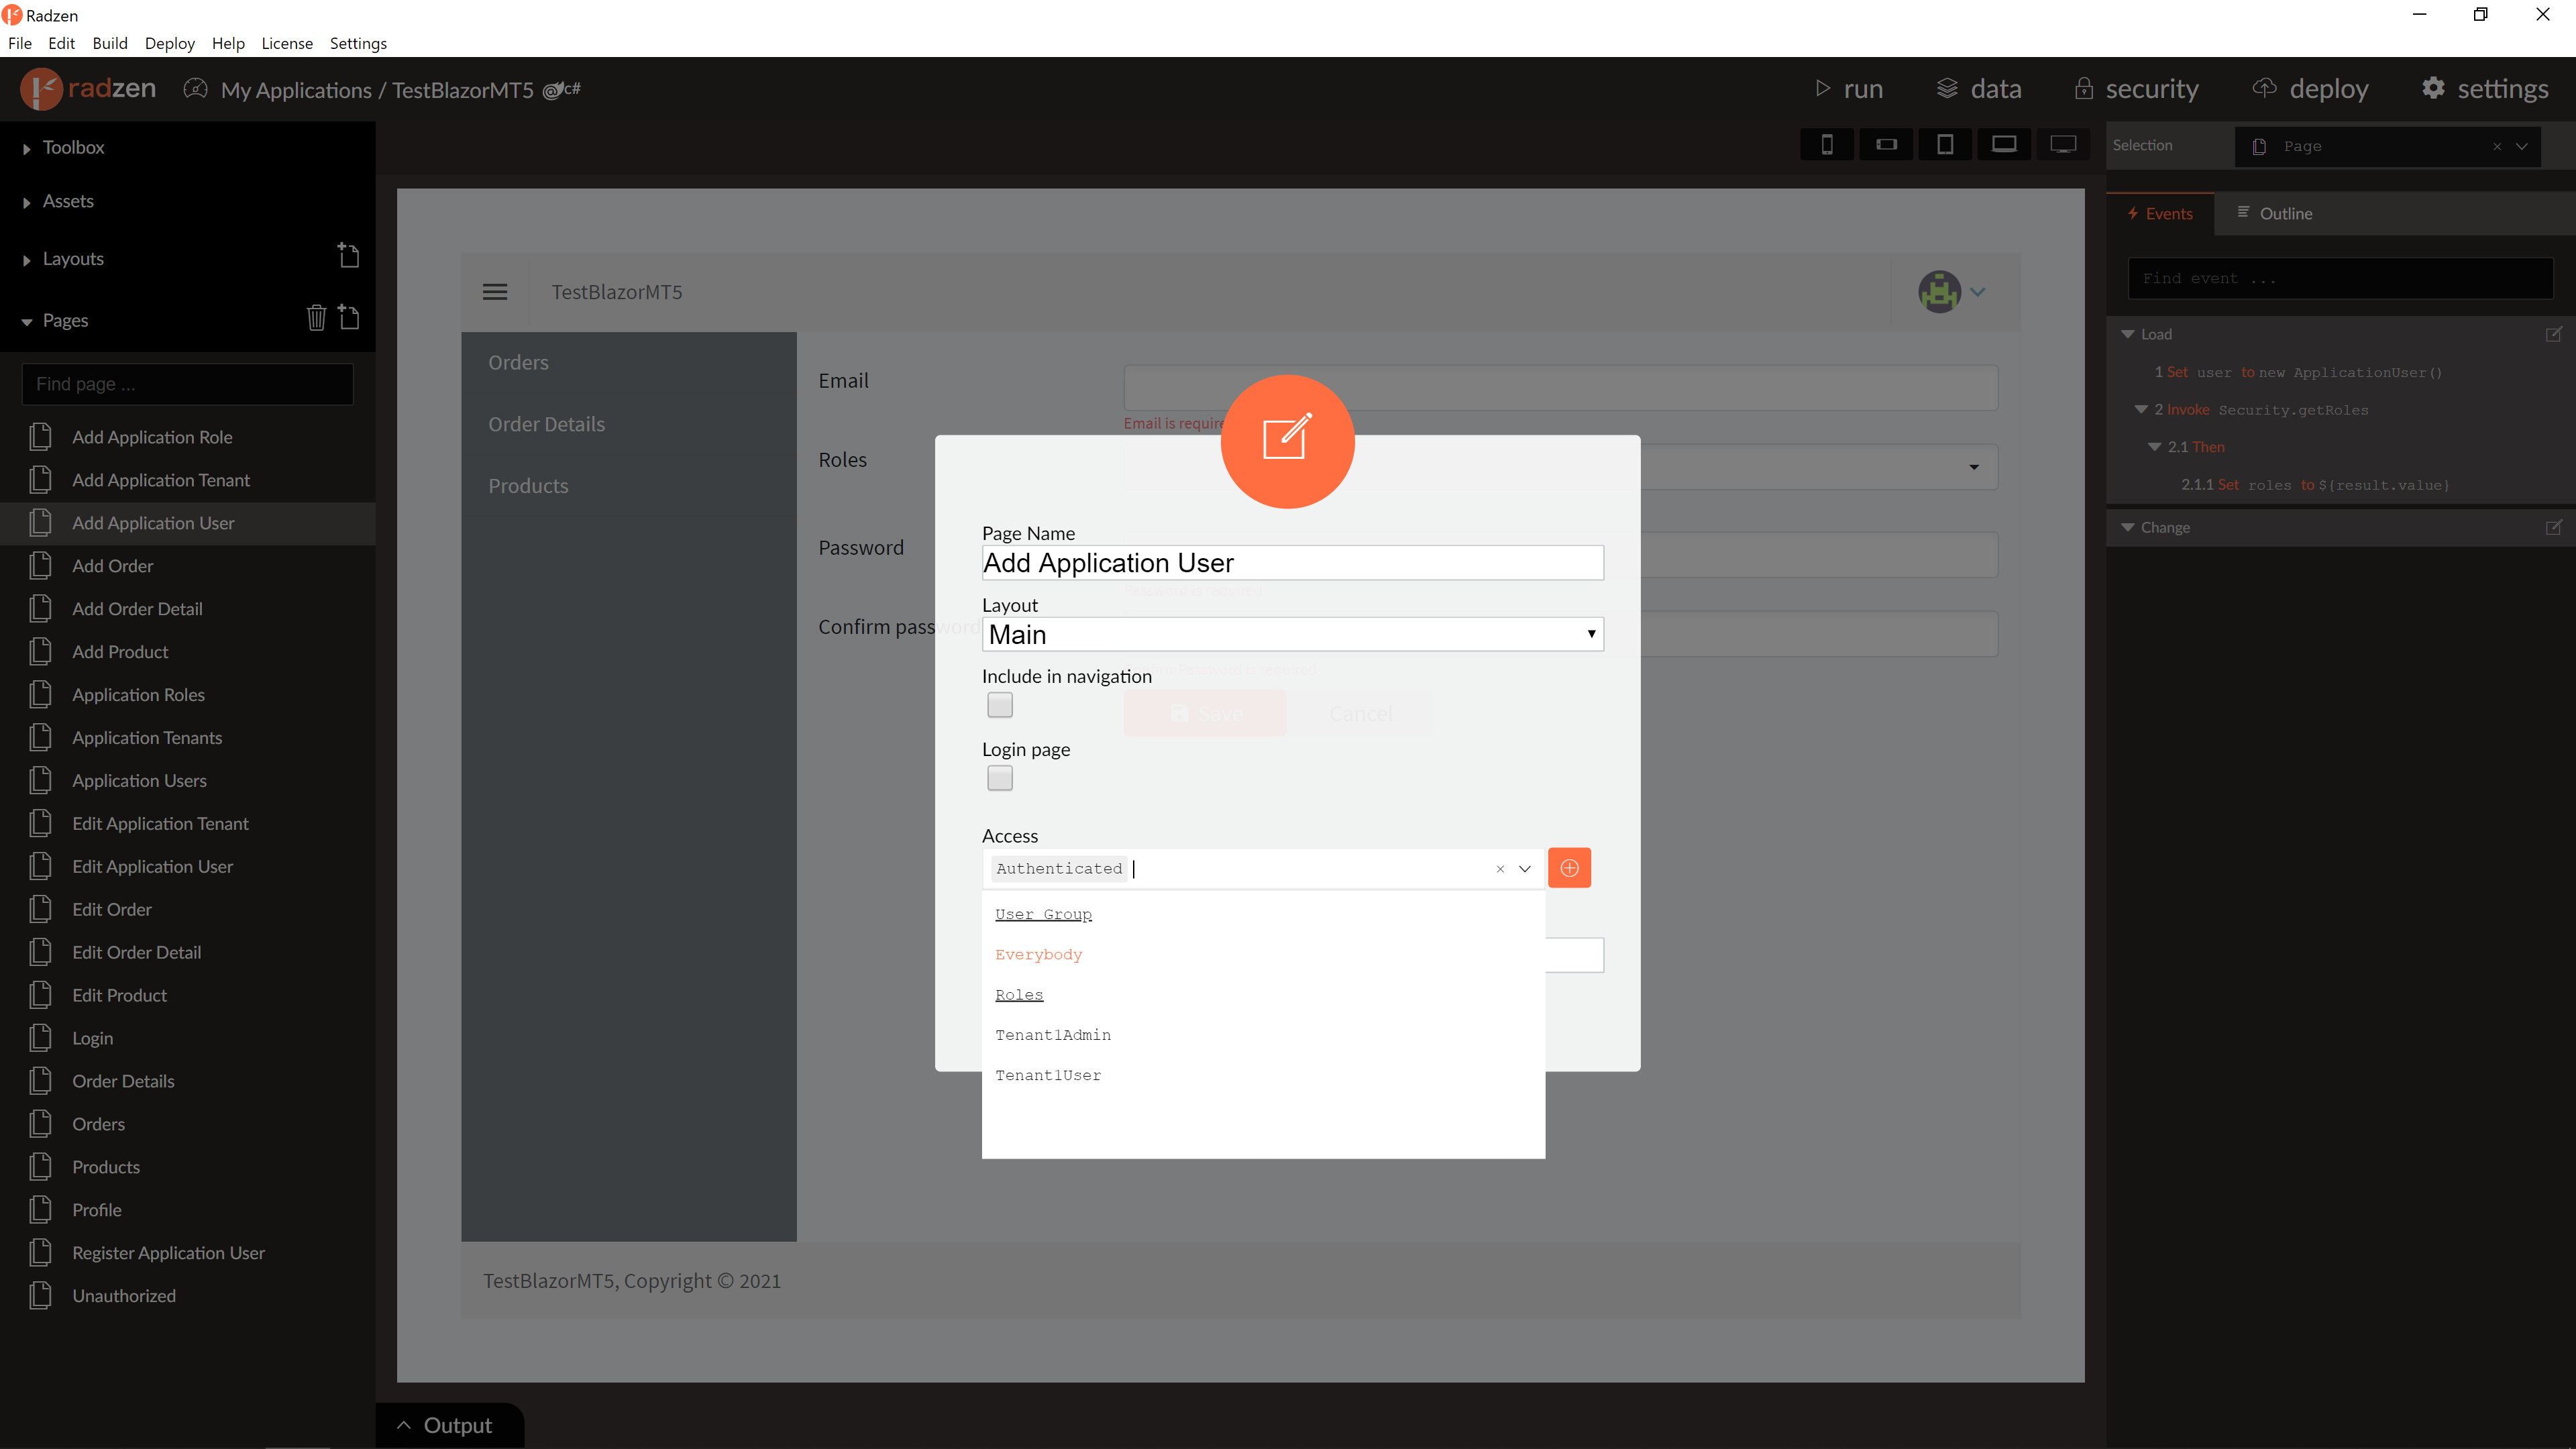
Task: Toggle the Login page checkbox
Action: coord(1000,778)
